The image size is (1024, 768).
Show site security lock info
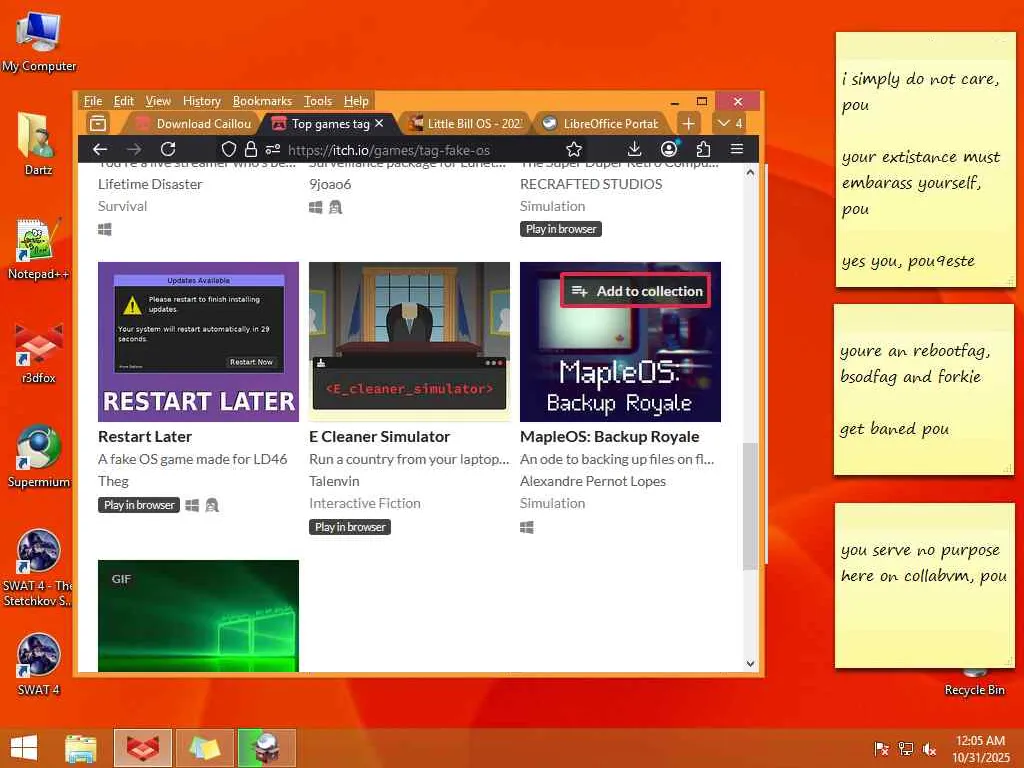click(x=250, y=150)
